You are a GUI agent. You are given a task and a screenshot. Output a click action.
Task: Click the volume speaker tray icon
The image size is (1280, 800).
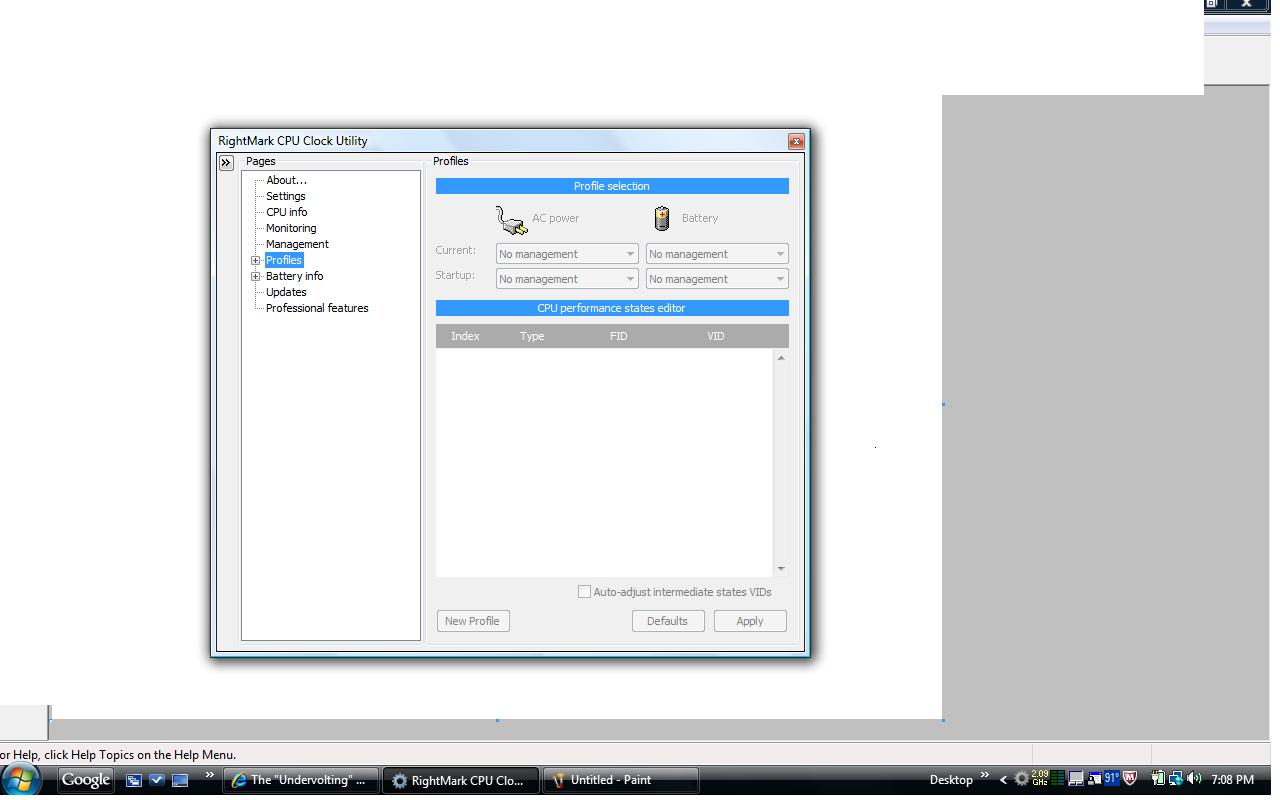[x=1194, y=778]
